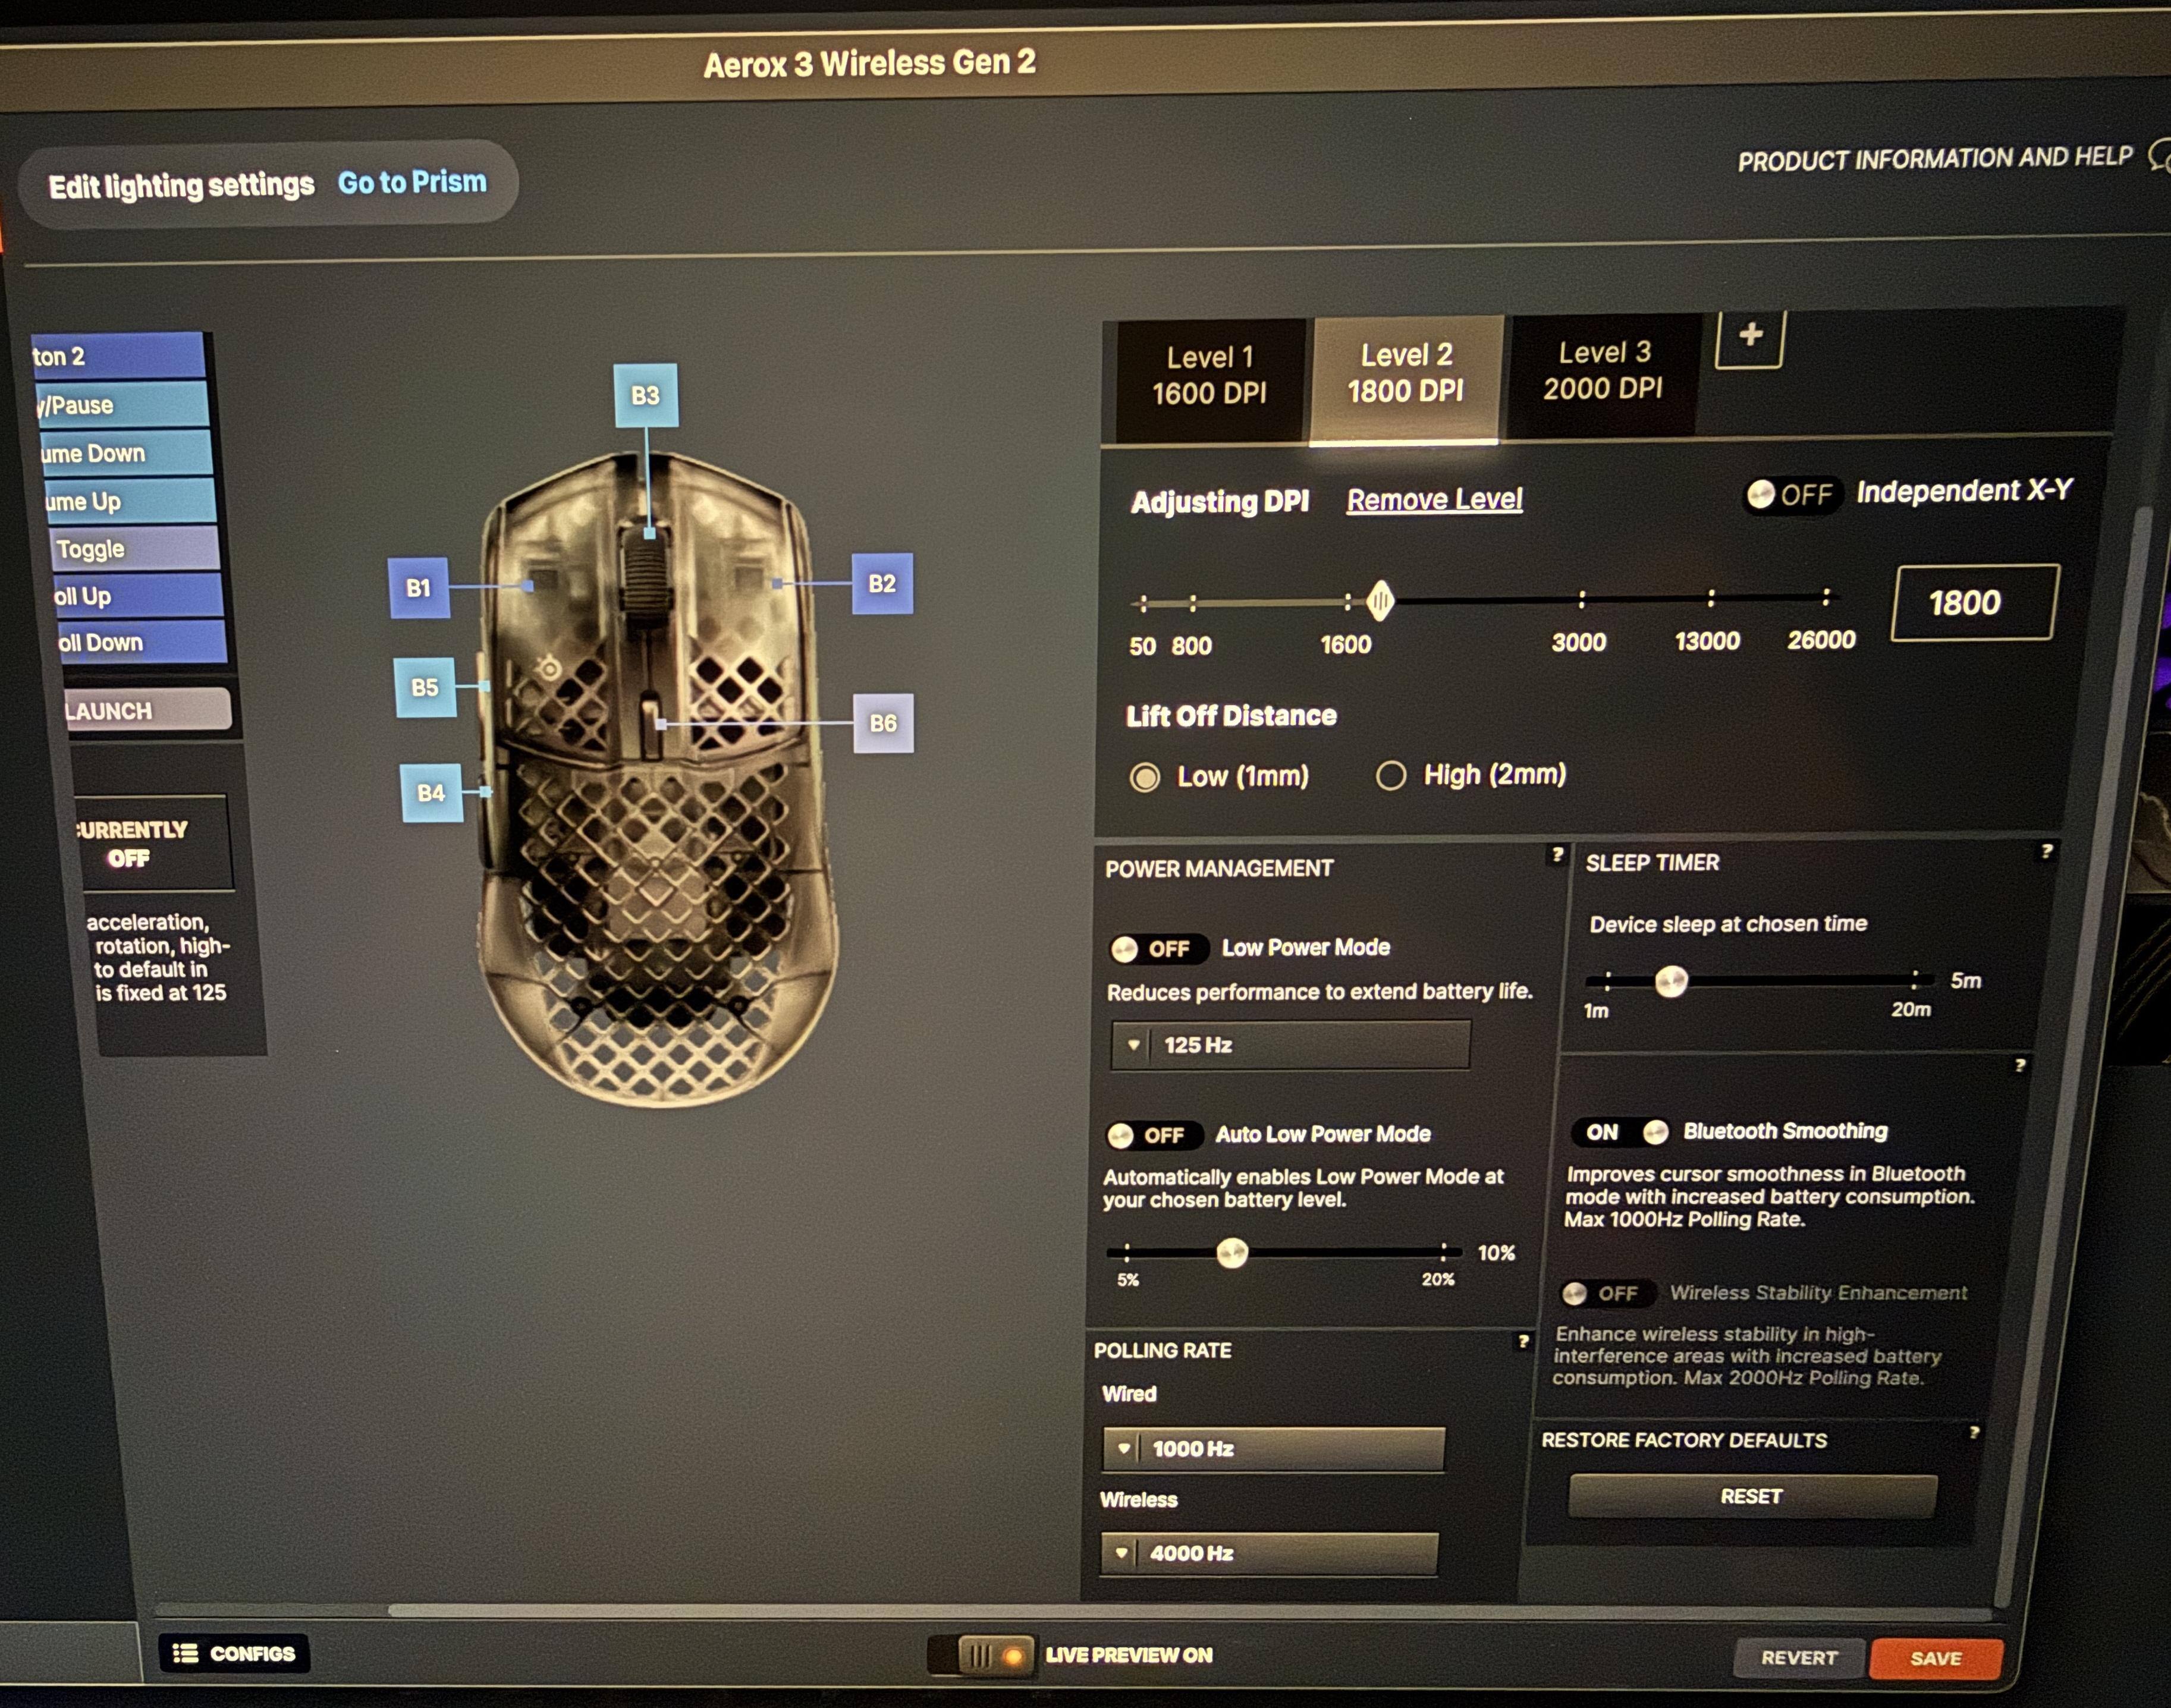
Task: Add a new DPI level with plus icon
Action: click(1750, 337)
